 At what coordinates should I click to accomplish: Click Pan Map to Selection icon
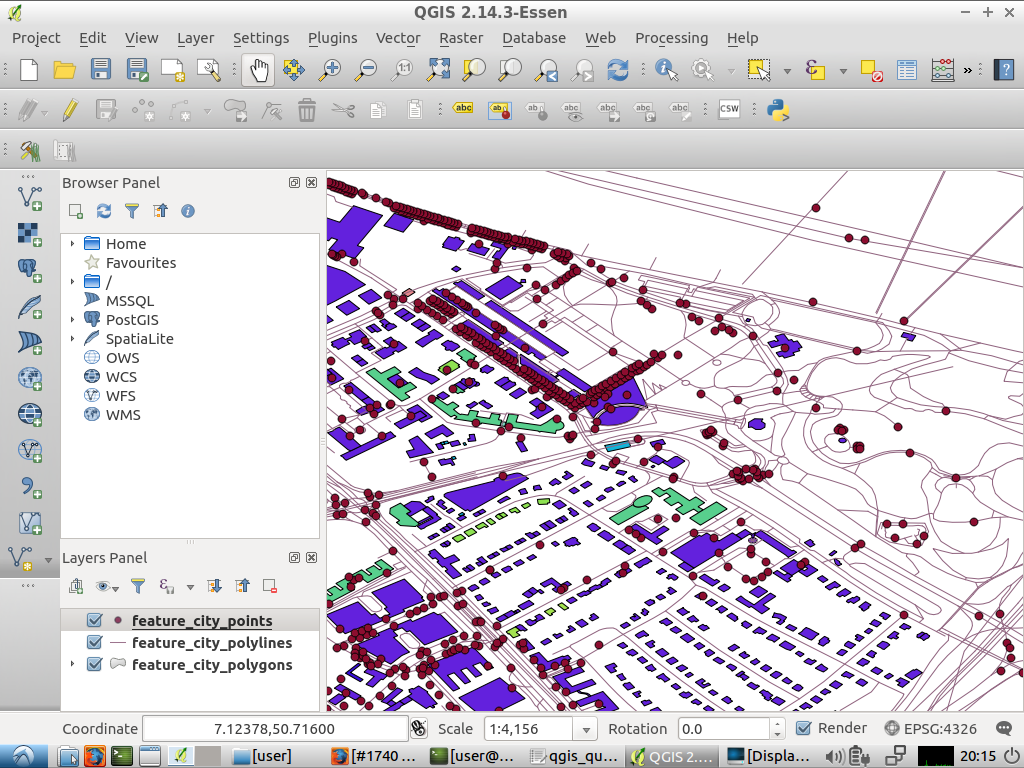tap(294, 69)
